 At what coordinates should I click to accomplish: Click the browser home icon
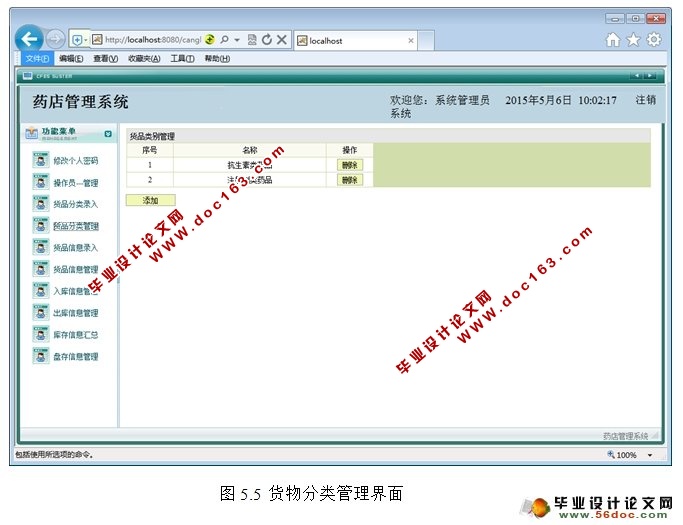(612, 40)
